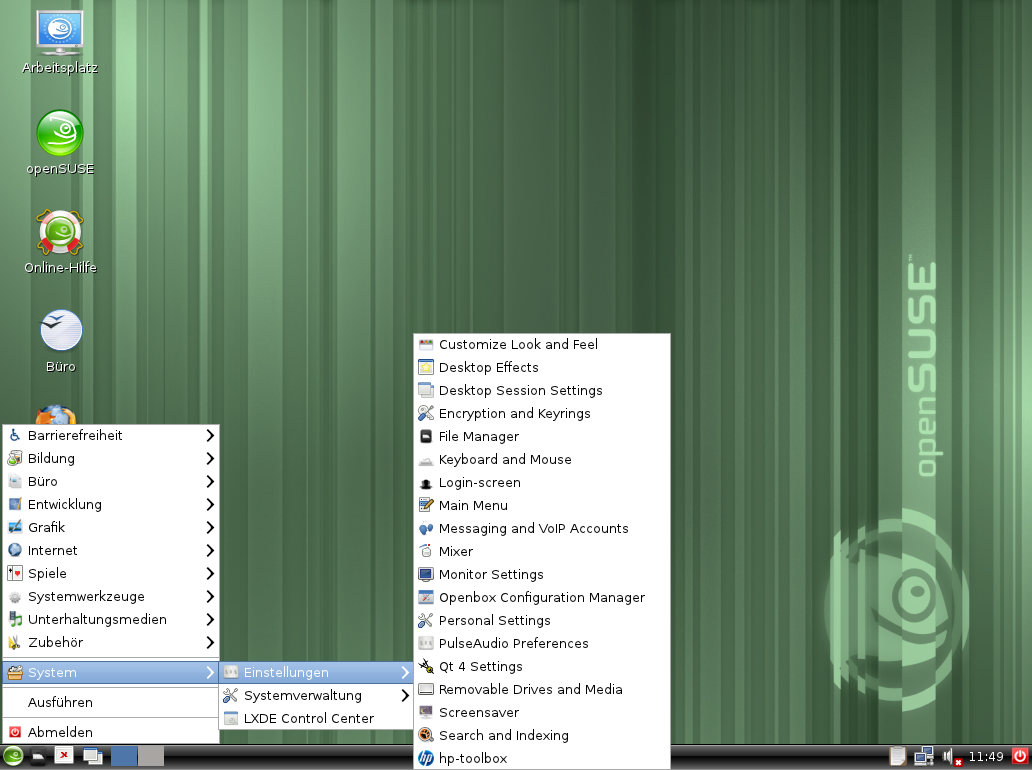Screen dimensions: 1032x770
Task: Switch to the second workspace in pager
Action: click(150, 756)
